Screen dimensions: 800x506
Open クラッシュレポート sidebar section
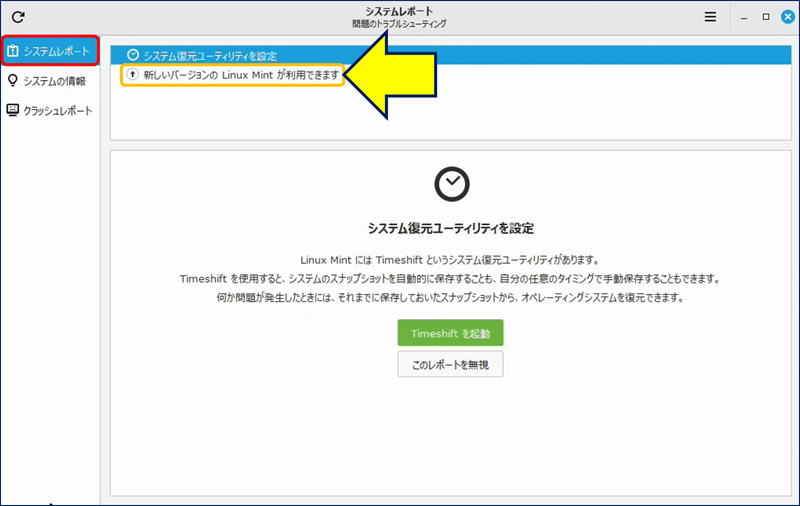click(x=50, y=110)
